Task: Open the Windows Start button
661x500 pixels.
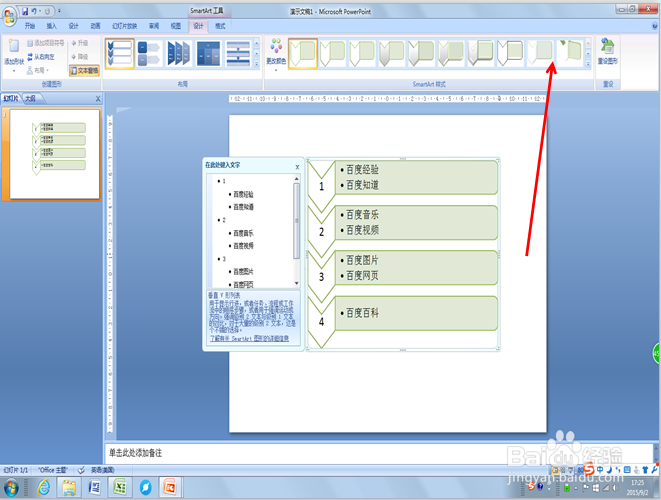Action: click(11, 488)
